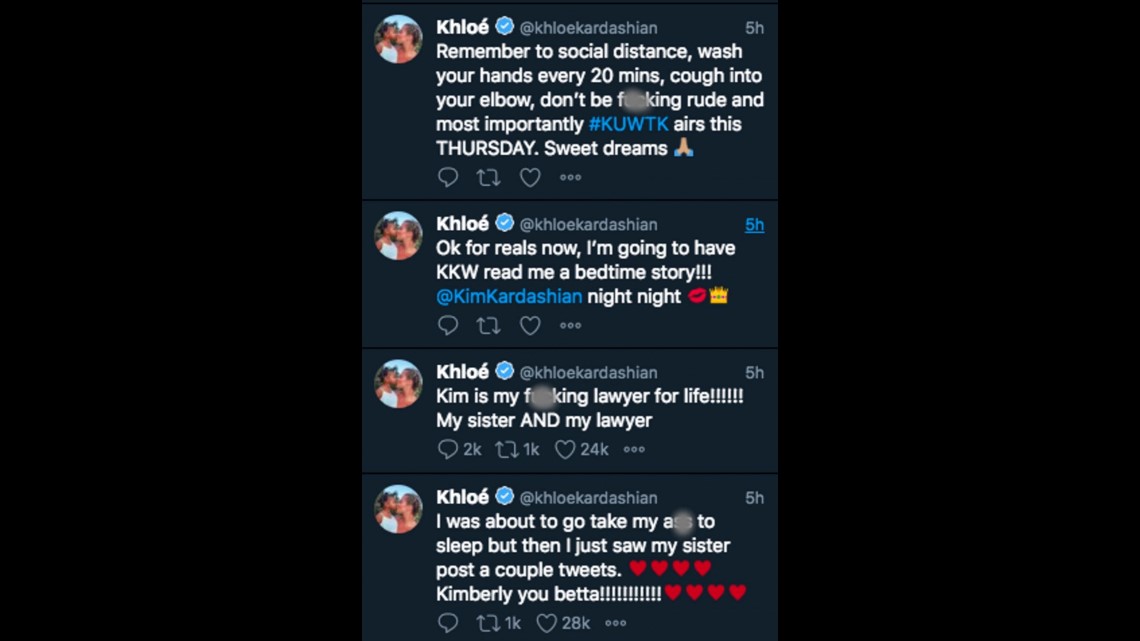Retweet the lawyer for life tweet

506,449
